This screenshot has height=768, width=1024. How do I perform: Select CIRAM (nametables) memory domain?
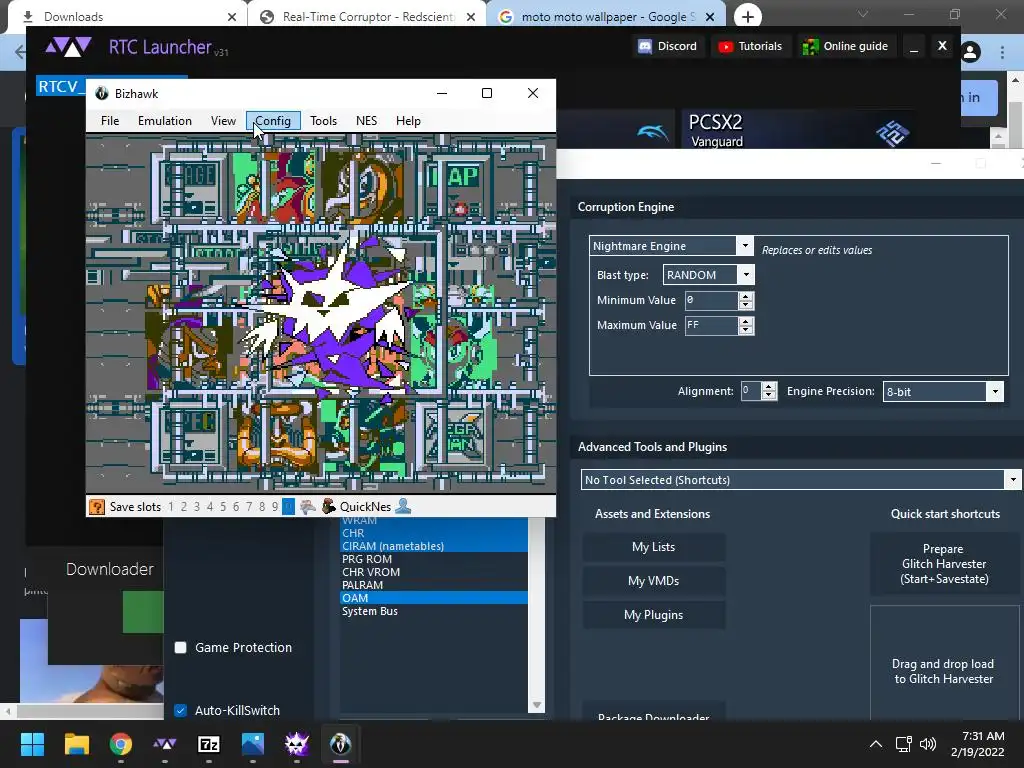coord(434,546)
